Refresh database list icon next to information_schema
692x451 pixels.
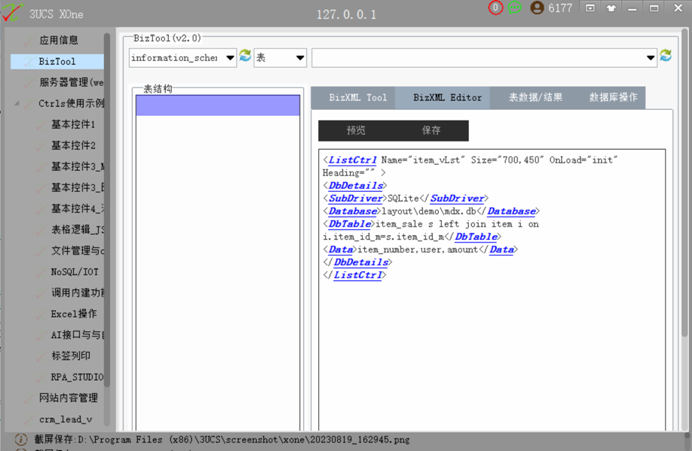coord(245,56)
